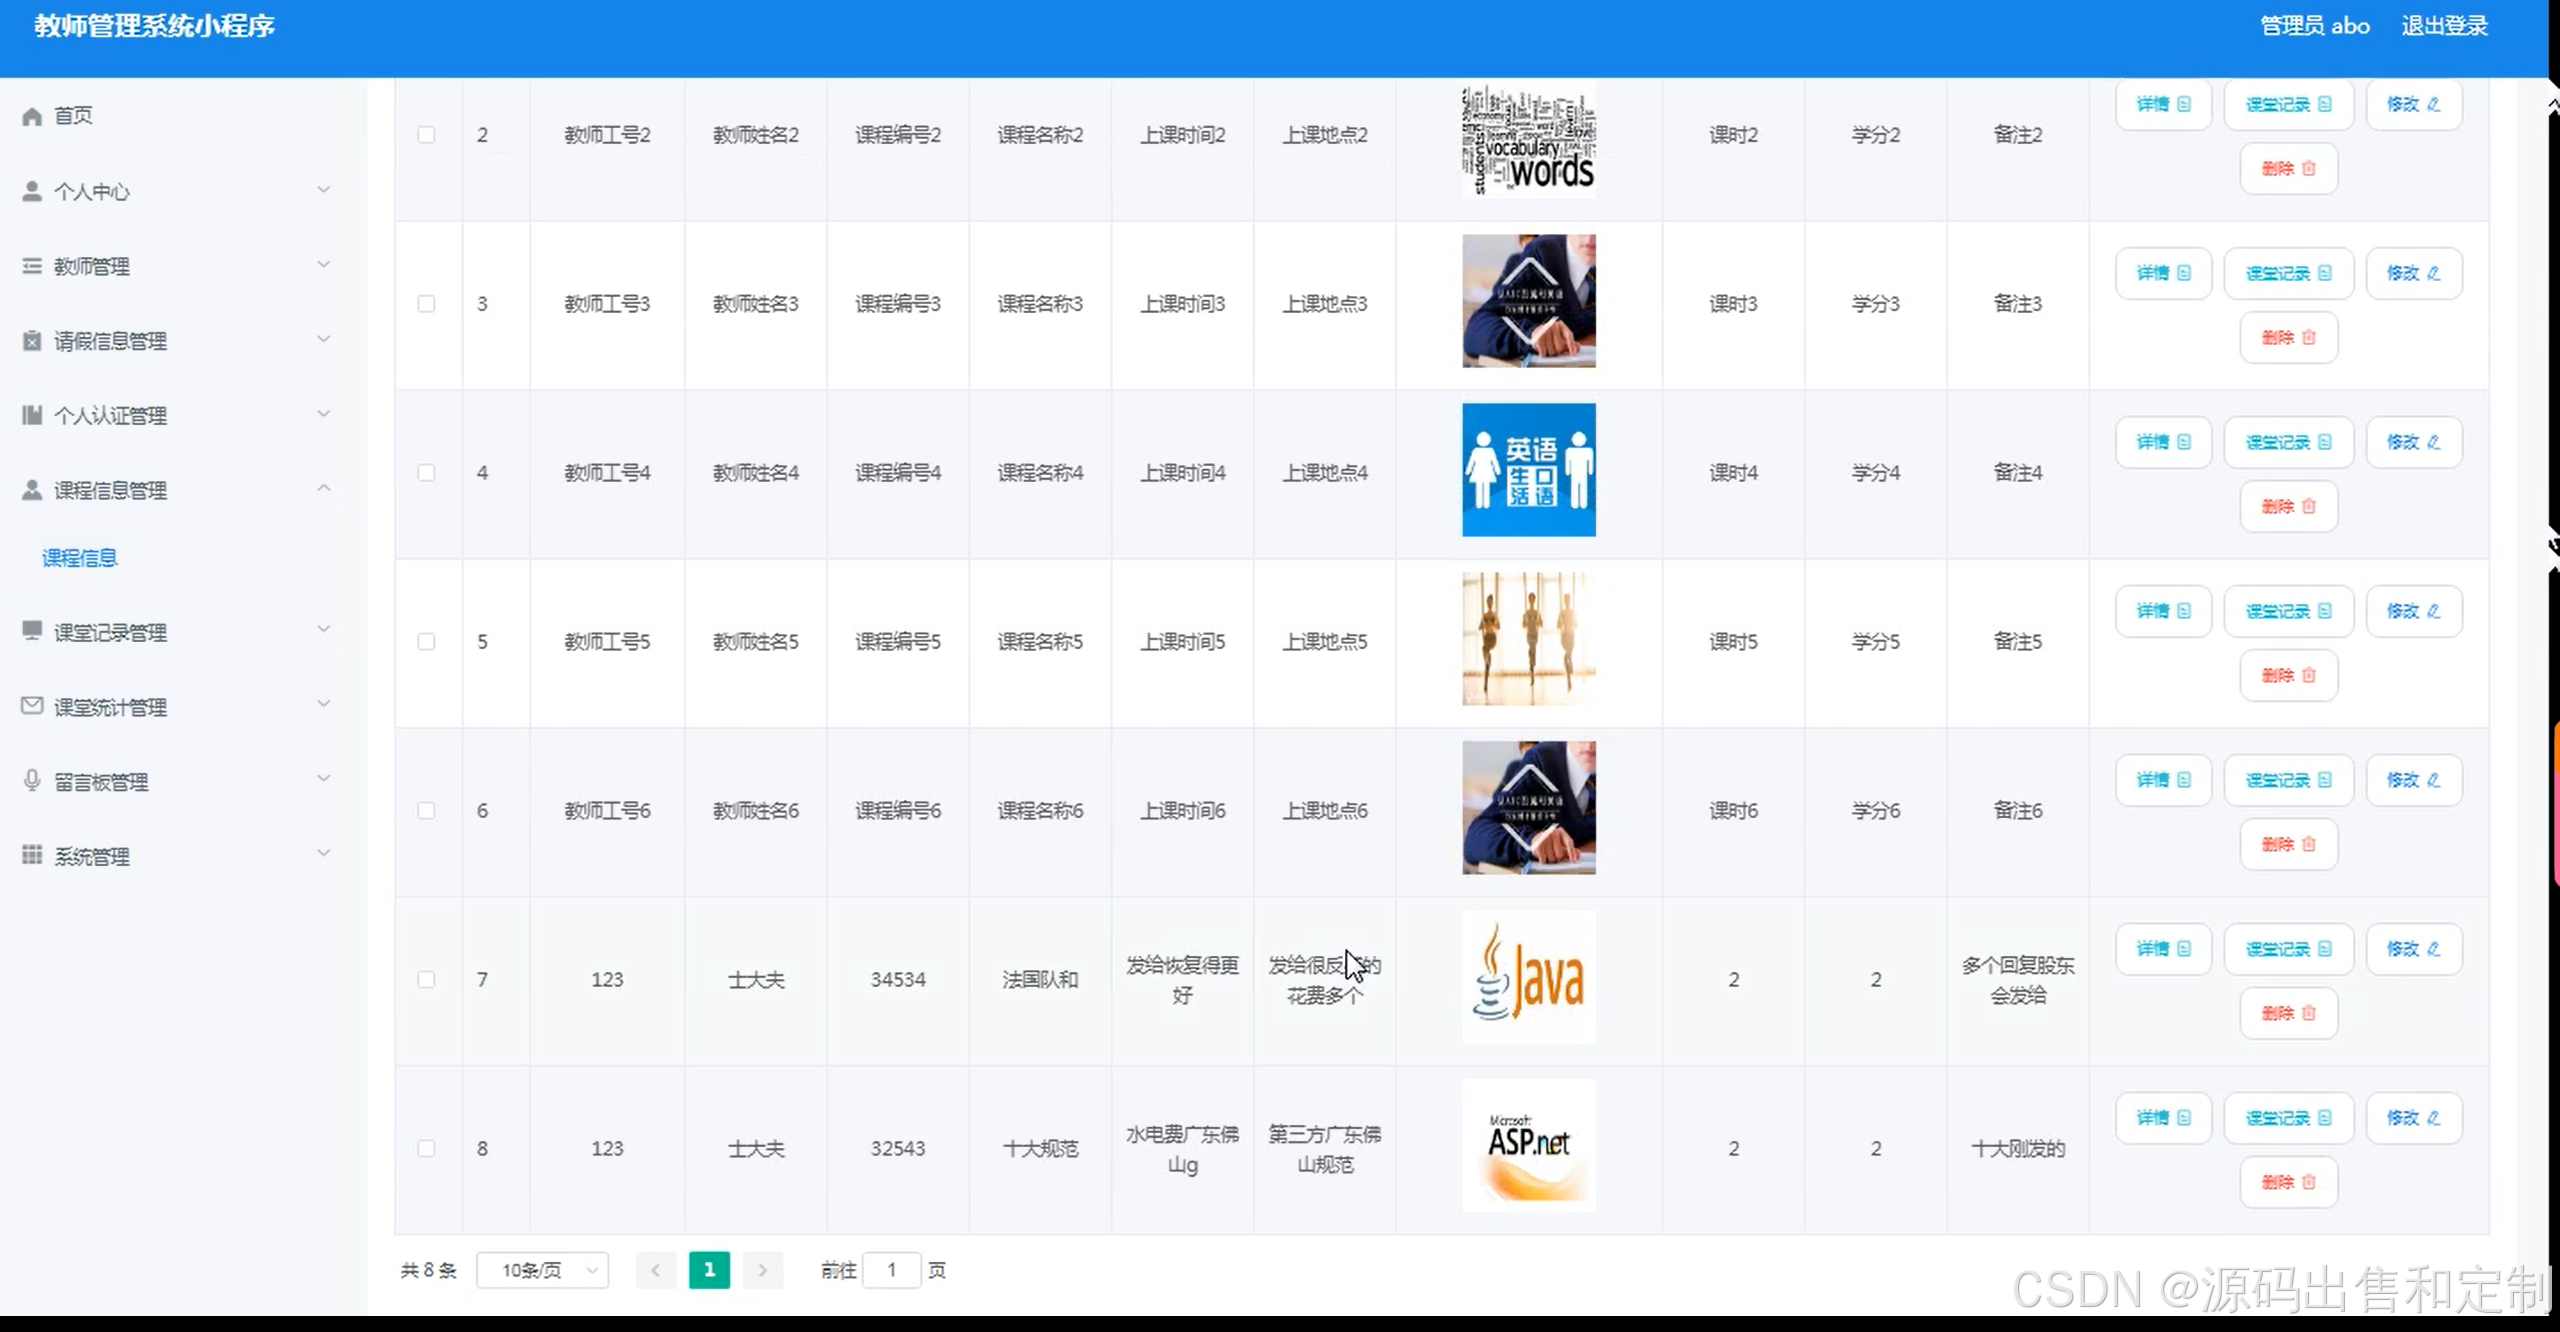Expand the 课堂统计管理 chevron
The image size is (2560, 1332).
tap(323, 705)
